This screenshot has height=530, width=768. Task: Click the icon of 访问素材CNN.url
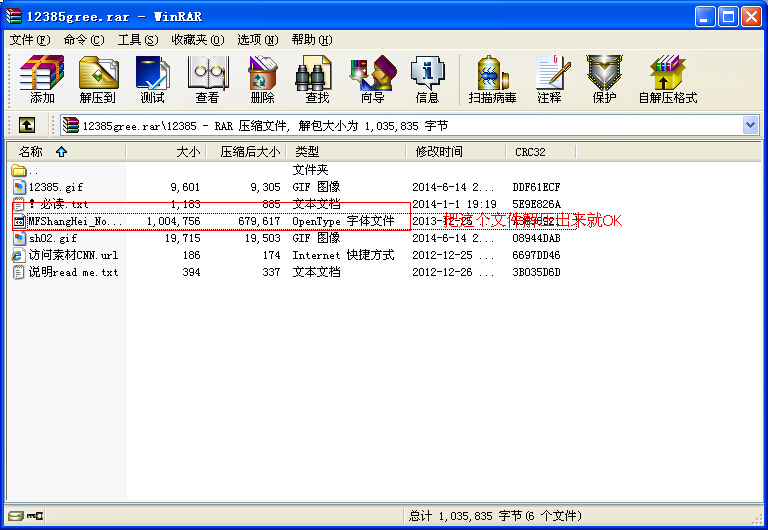[18, 255]
